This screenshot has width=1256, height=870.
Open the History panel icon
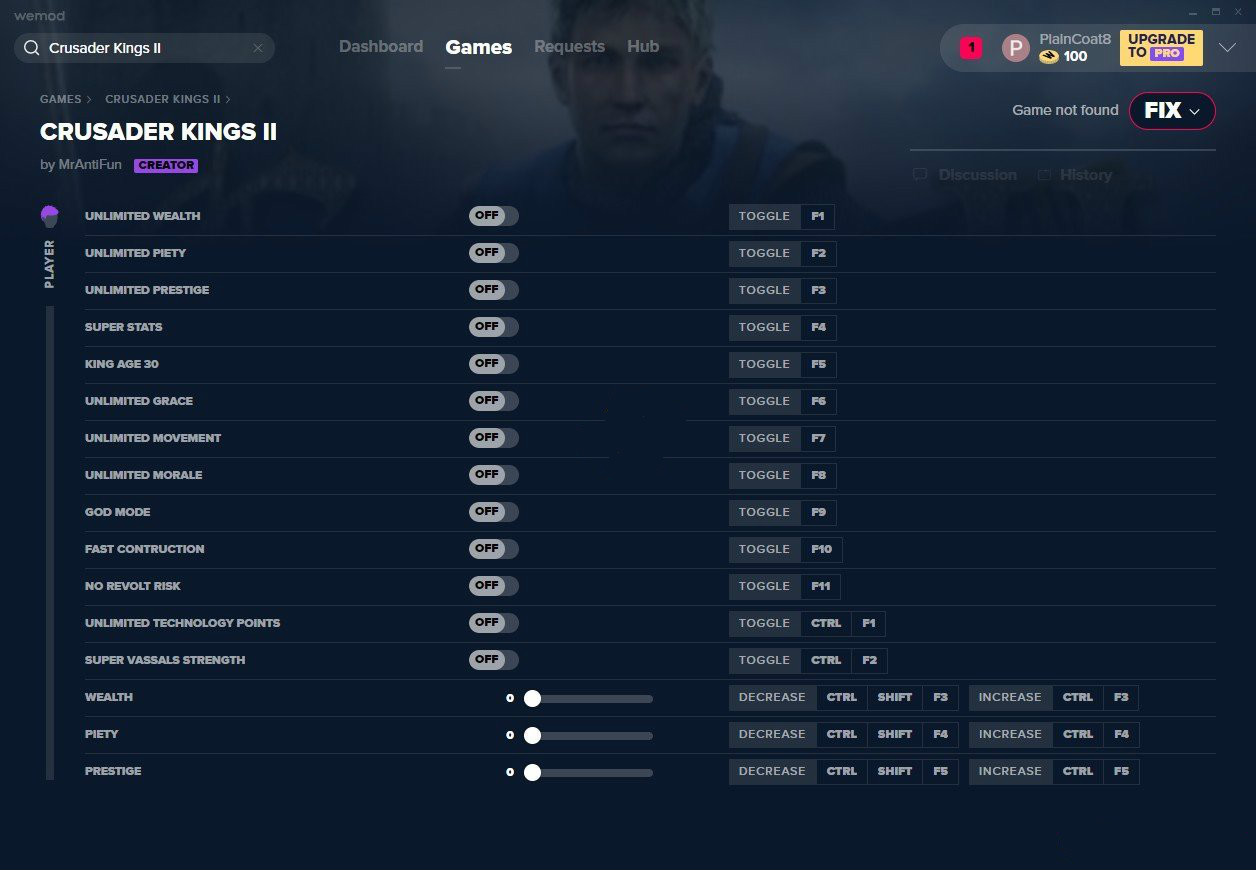pyautogui.click(x=1044, y=175)
